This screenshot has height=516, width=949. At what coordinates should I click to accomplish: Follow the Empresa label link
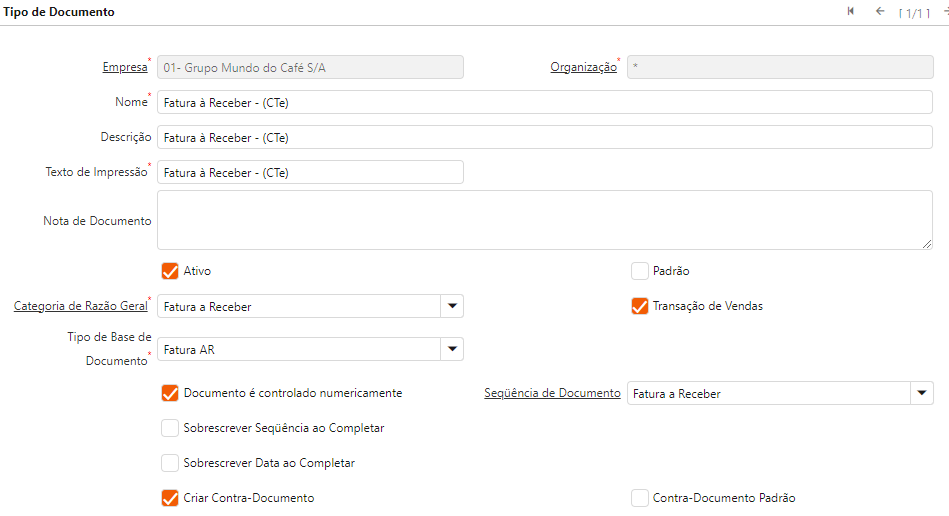(x=125, y=67)
